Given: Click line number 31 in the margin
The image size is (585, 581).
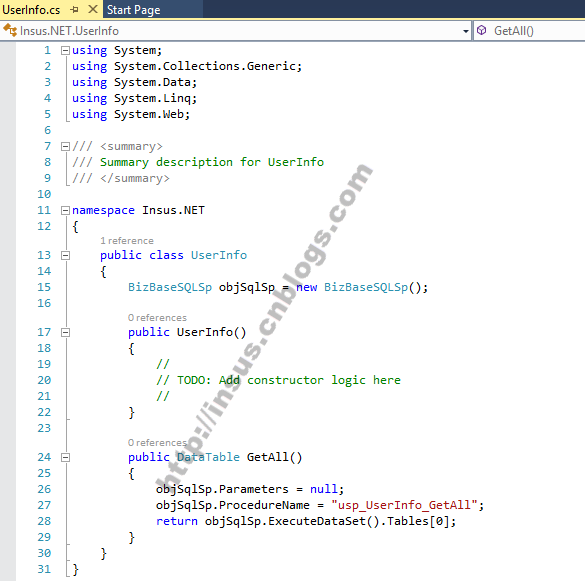Looking at the screenshot, I should tap(44, 569).
